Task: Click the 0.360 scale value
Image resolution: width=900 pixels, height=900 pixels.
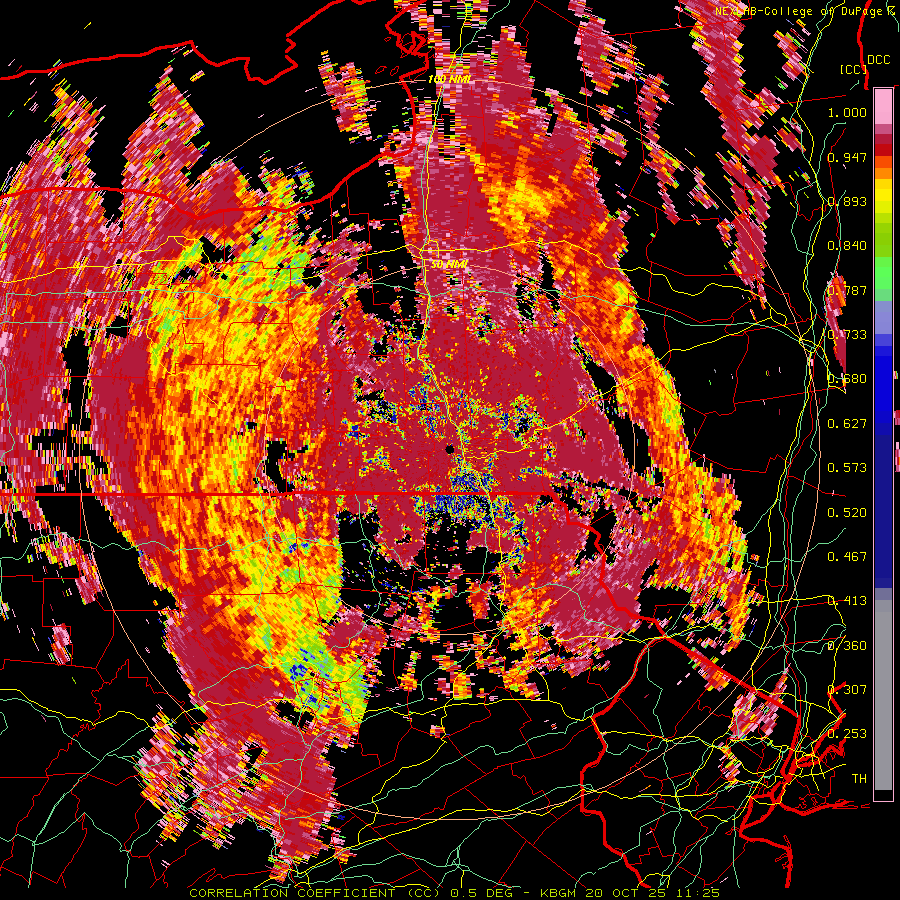Action: click(x=847, y=646)
